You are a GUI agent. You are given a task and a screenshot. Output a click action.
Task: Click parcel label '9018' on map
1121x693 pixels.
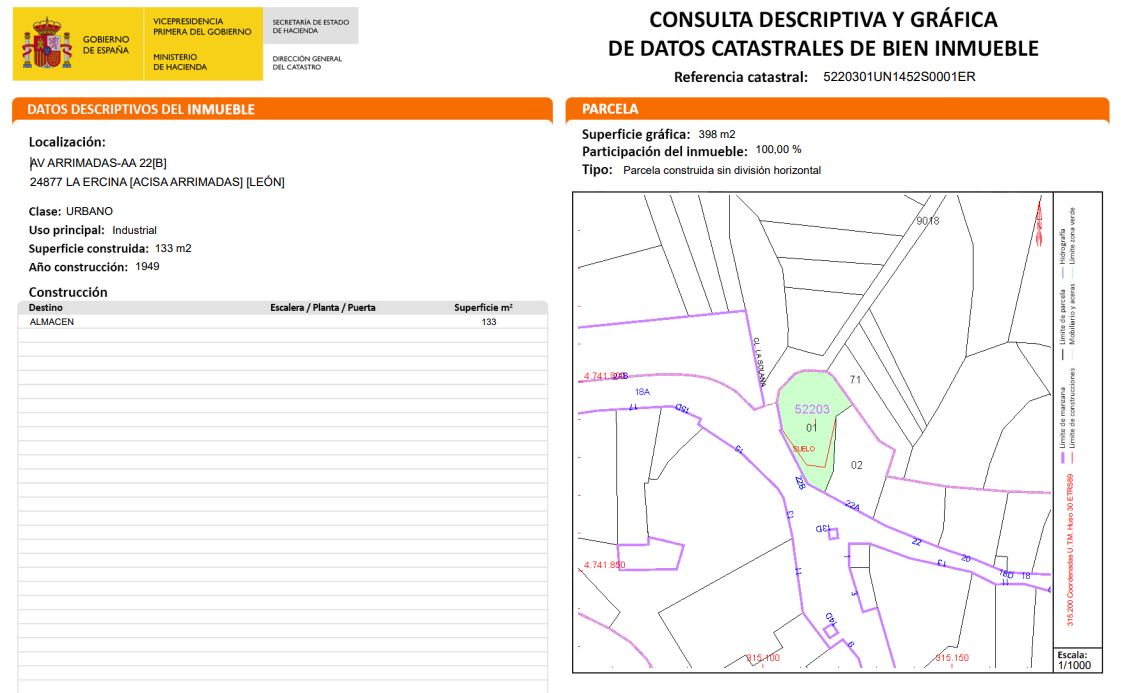pos(928,221)
